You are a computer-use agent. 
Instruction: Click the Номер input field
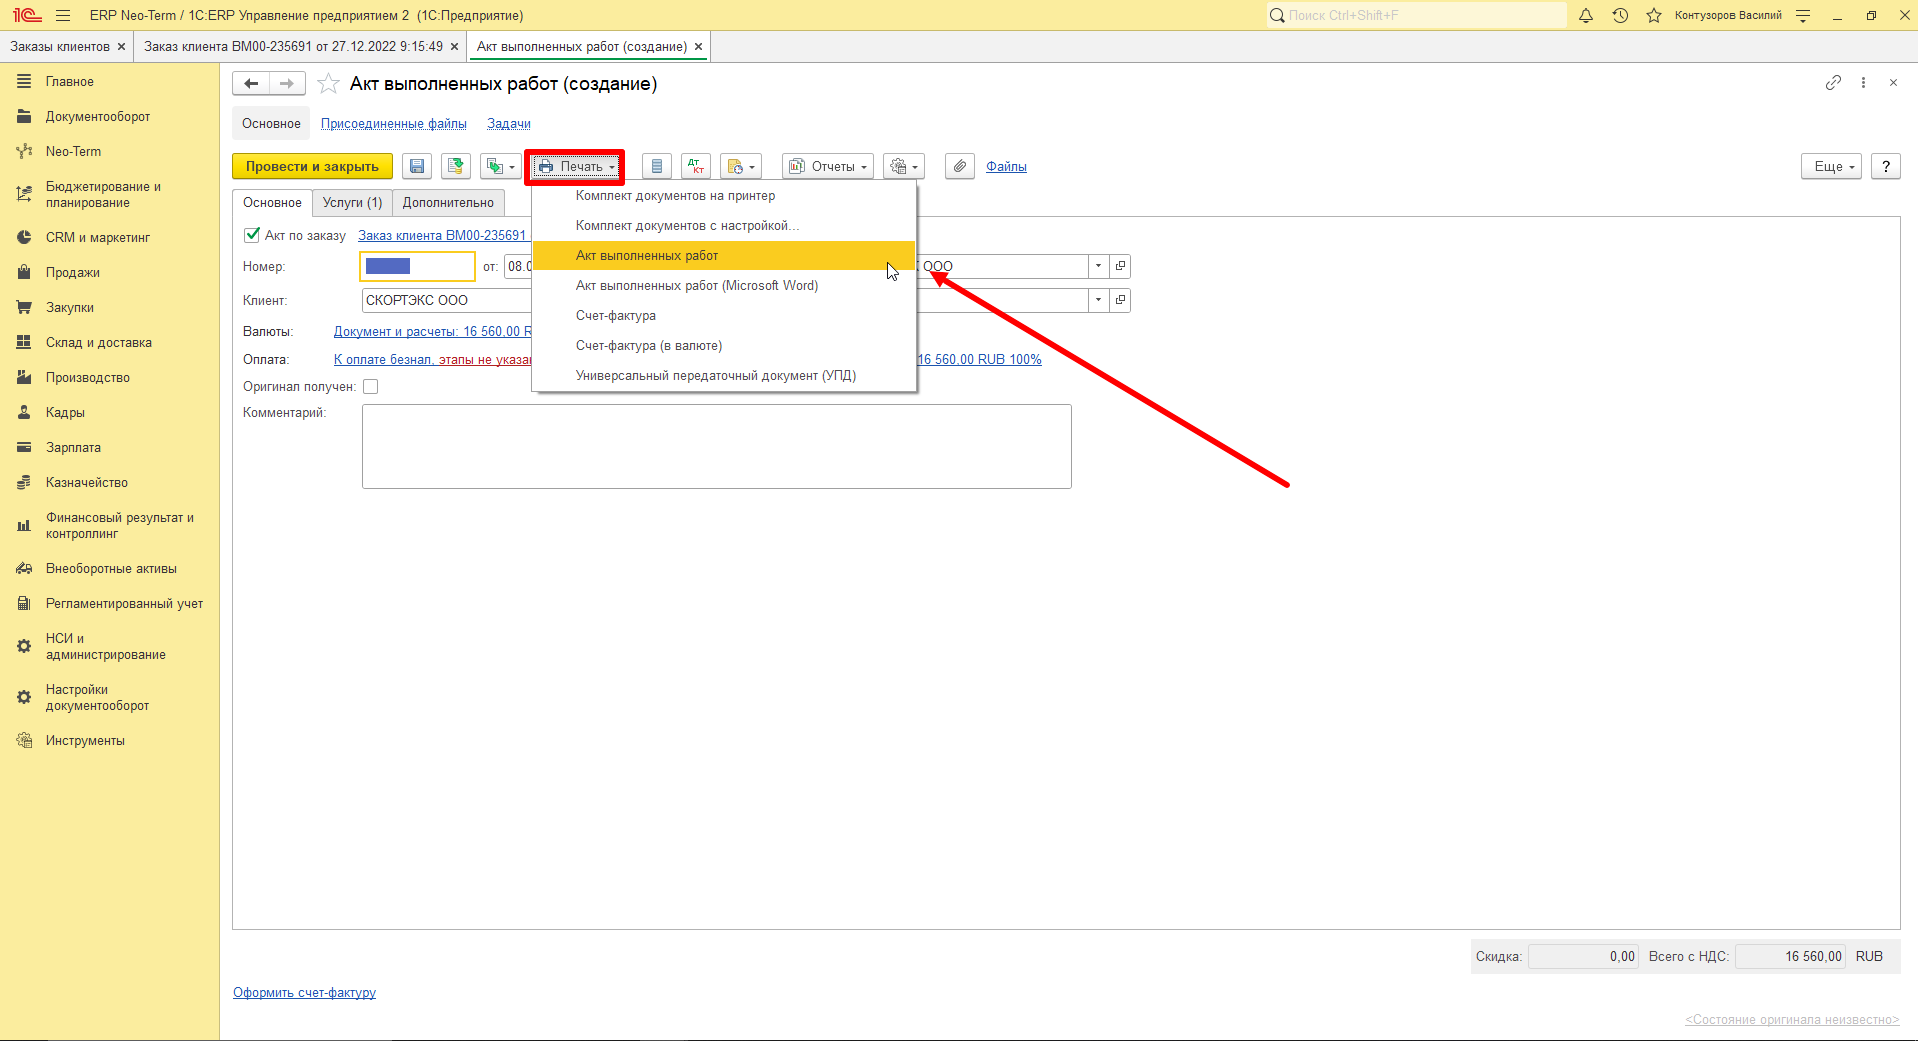point(417,266)
